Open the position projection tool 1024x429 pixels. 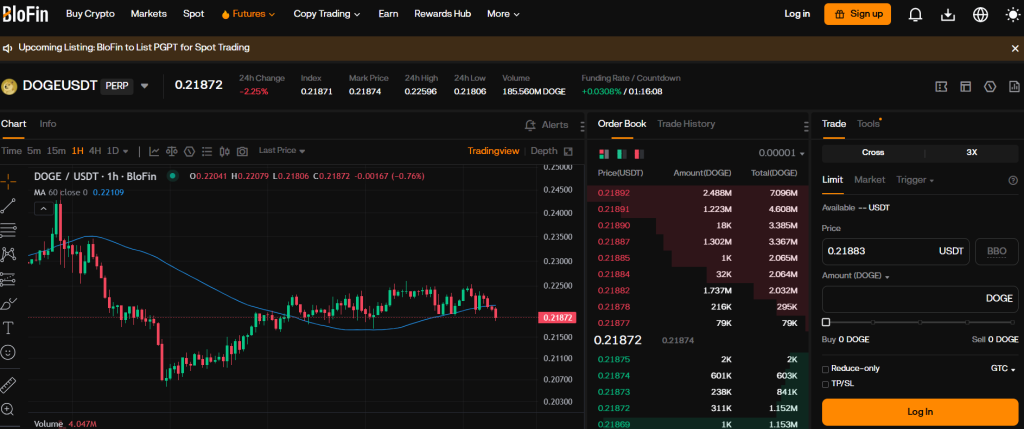8,279
